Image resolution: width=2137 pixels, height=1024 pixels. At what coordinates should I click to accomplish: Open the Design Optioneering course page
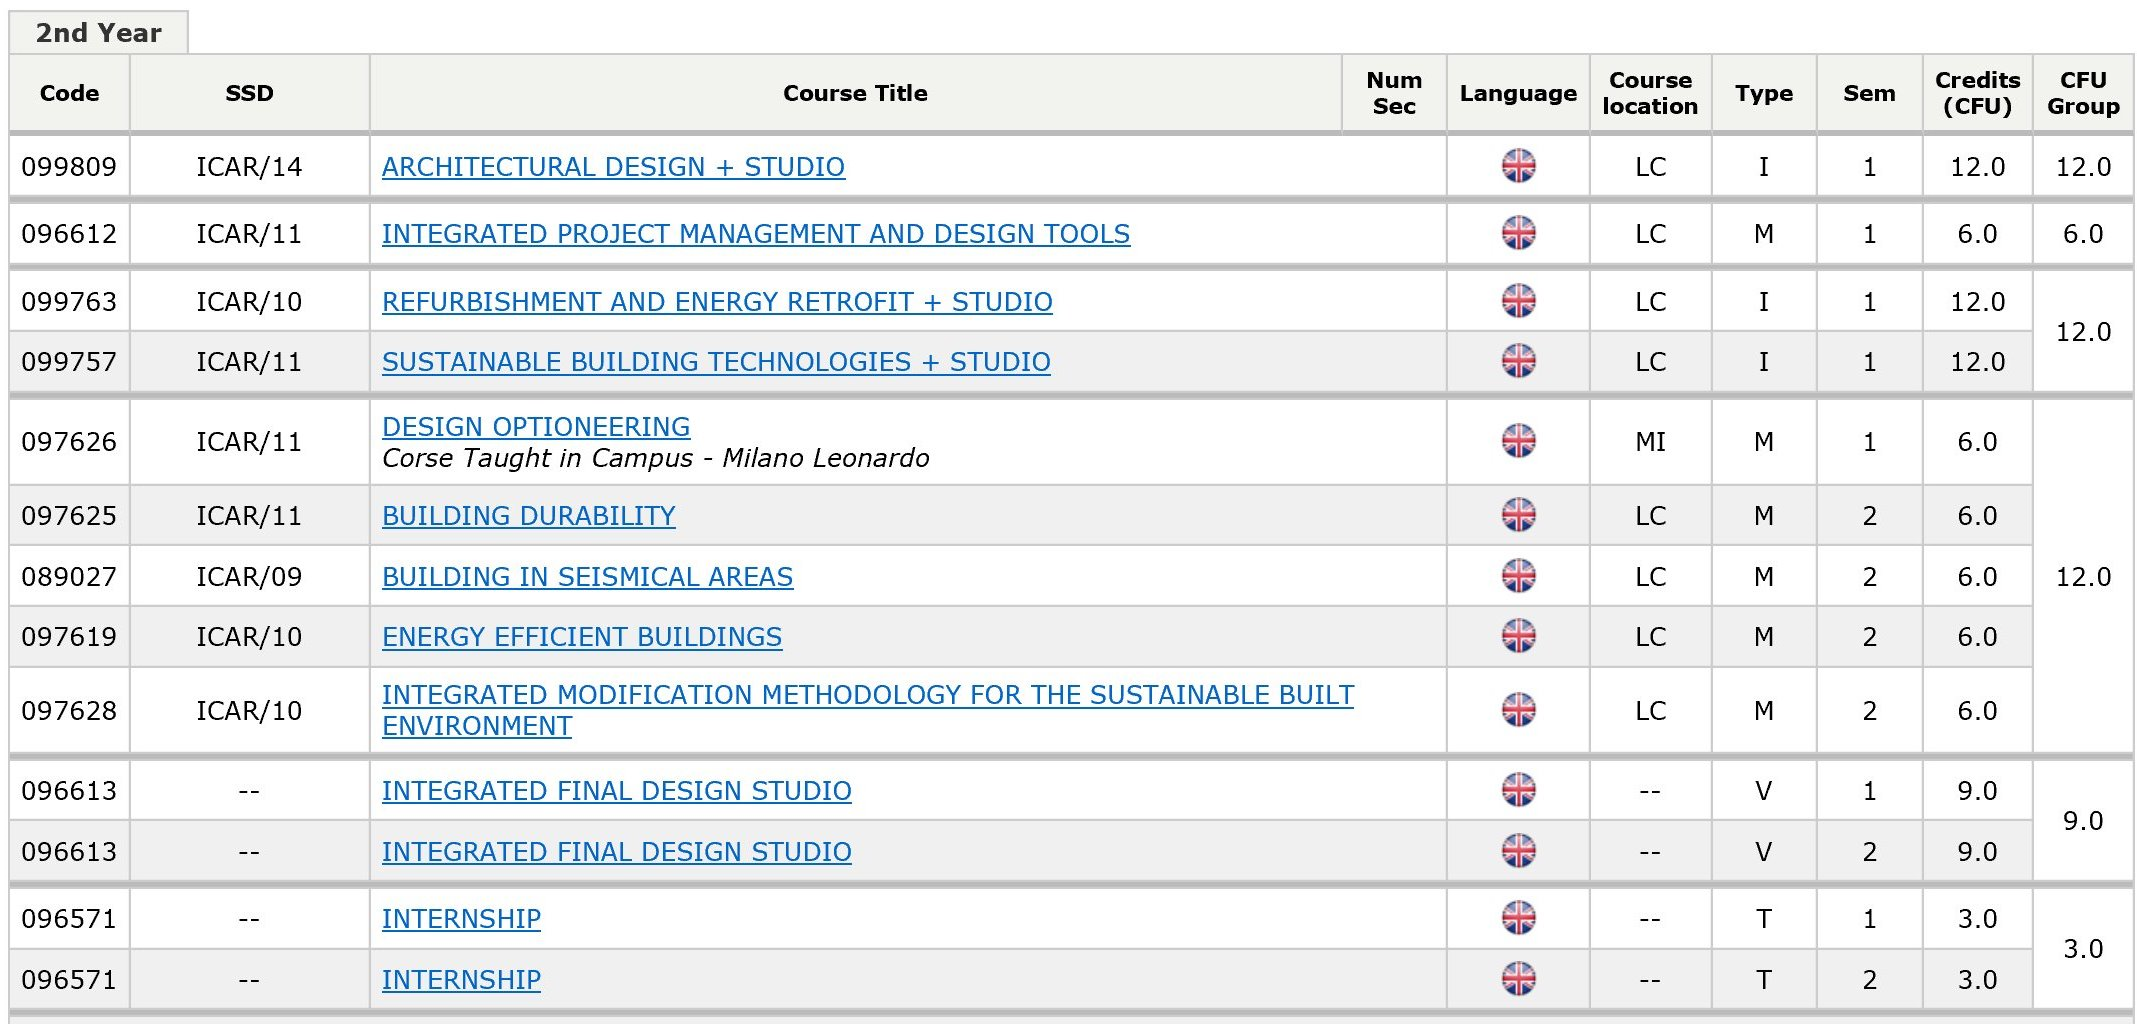coord(535,427)
